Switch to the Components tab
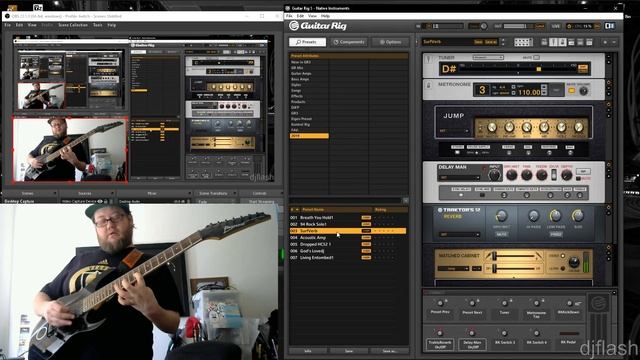The image size is (640, 360). click(349, 42)
